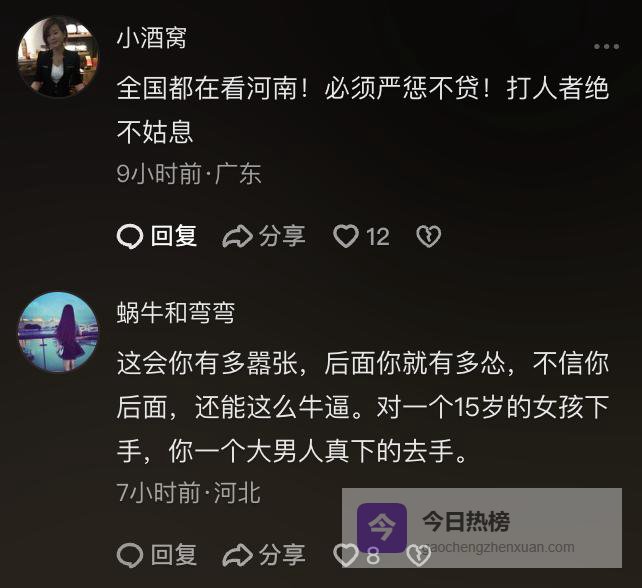Click 分享 text under the first comment

[282, 236]
